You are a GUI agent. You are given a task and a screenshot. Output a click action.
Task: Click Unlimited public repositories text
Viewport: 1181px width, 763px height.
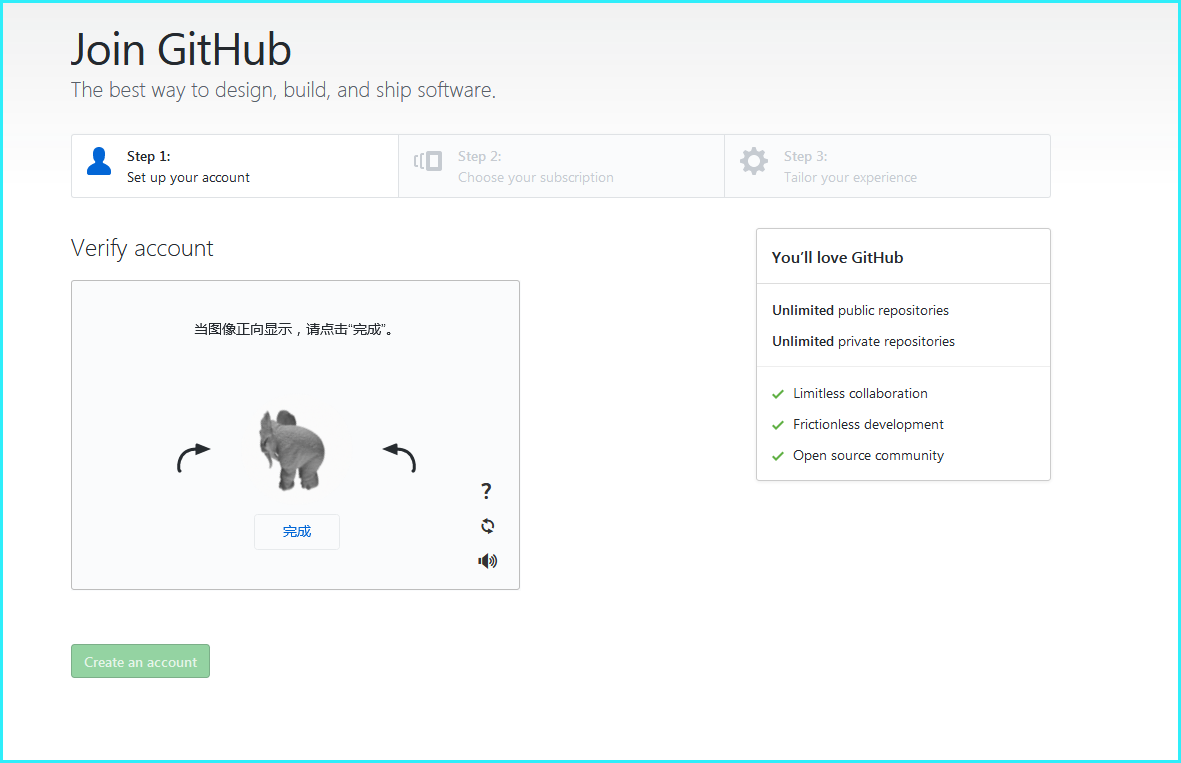tap(860, 310)
